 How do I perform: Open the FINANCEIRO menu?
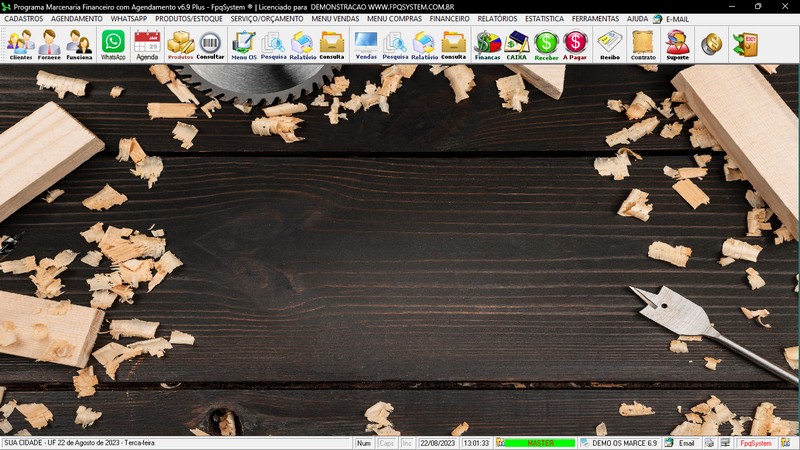click(449, 19)
